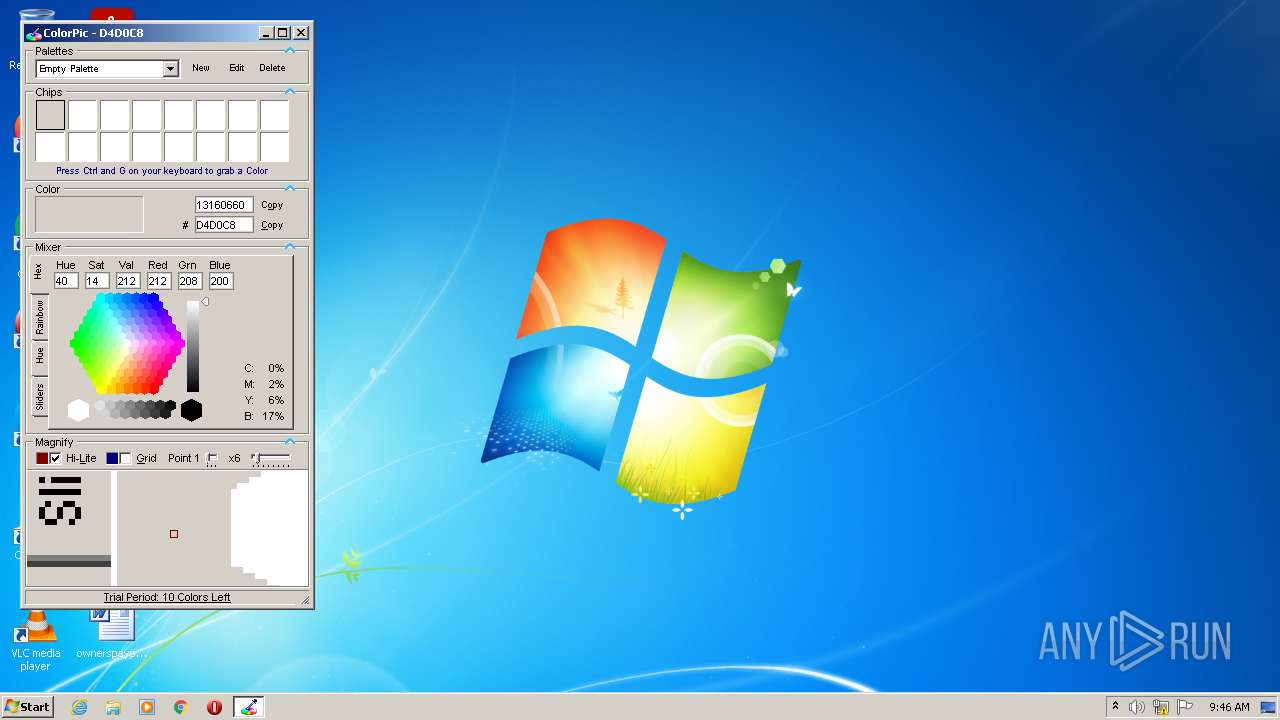
Task: Click the Blue value field
Action: [x=220, y=281]
